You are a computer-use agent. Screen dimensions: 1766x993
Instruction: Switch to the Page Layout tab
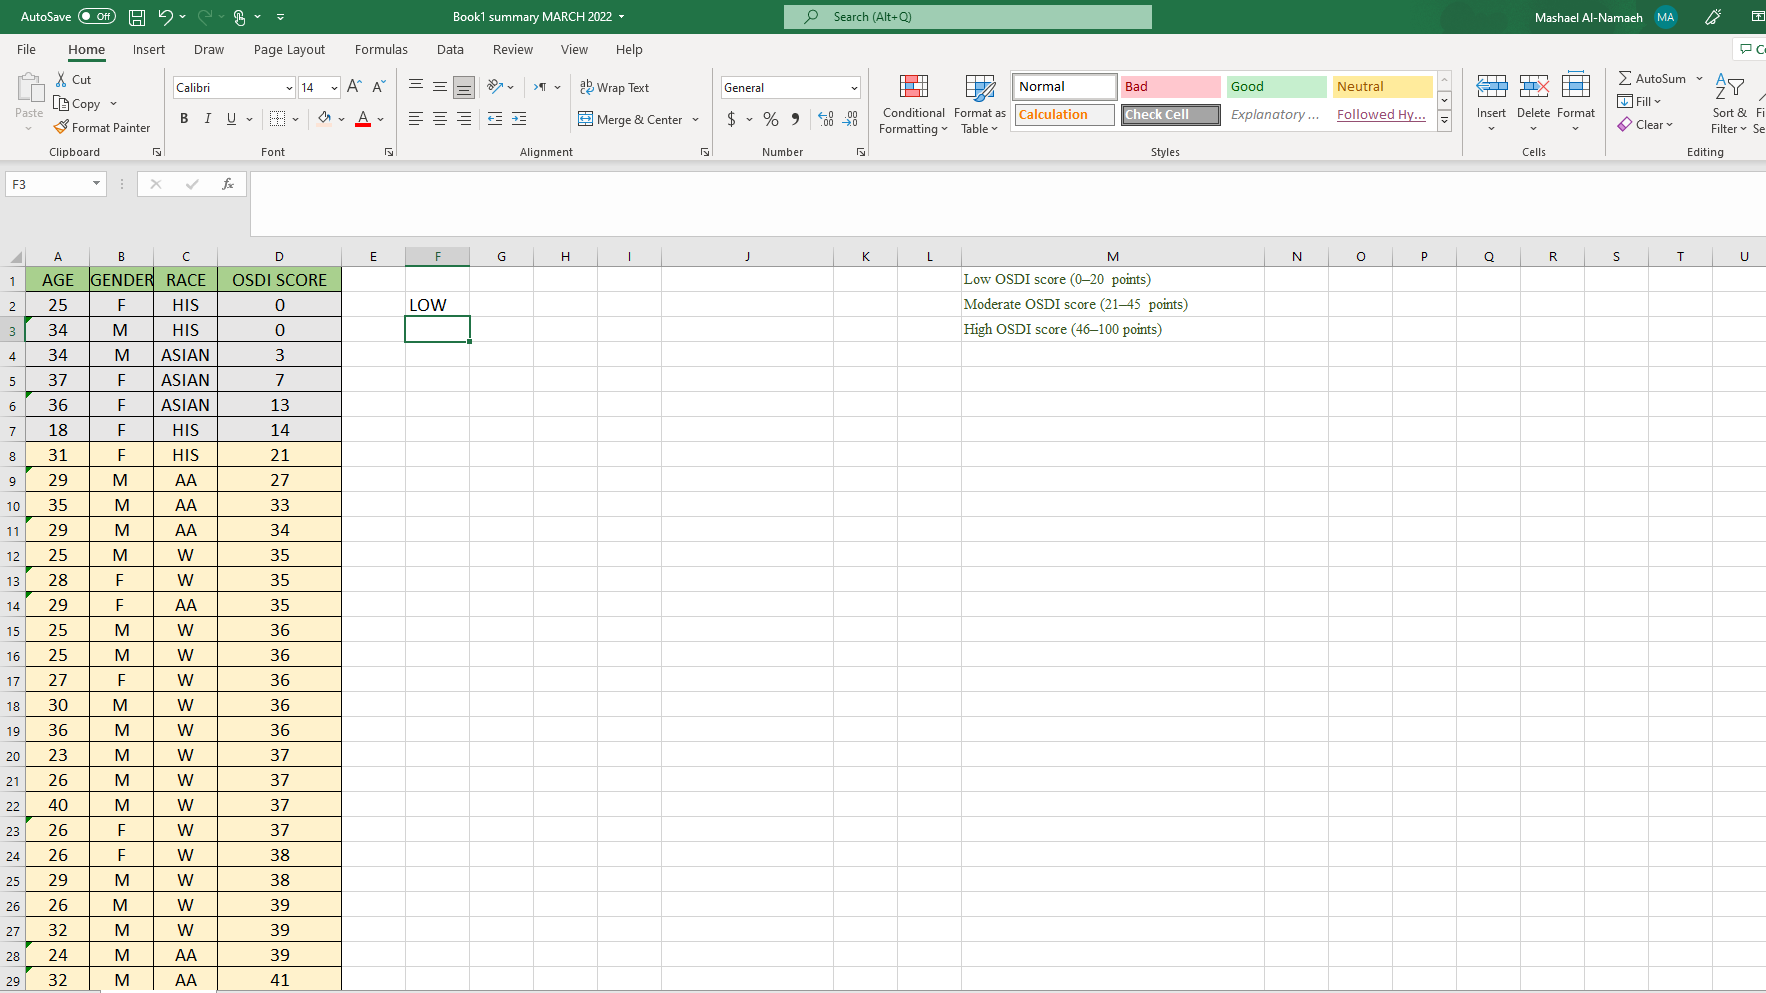tap(289, 50)
